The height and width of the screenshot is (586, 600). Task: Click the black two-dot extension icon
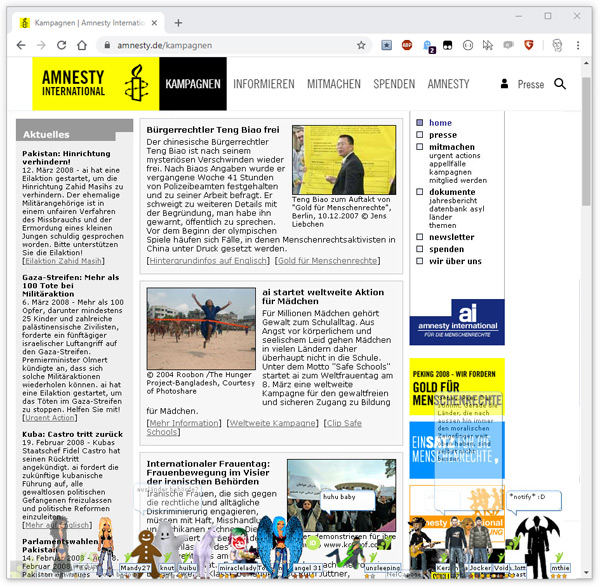pyautogui.click(x=447, y=46)
